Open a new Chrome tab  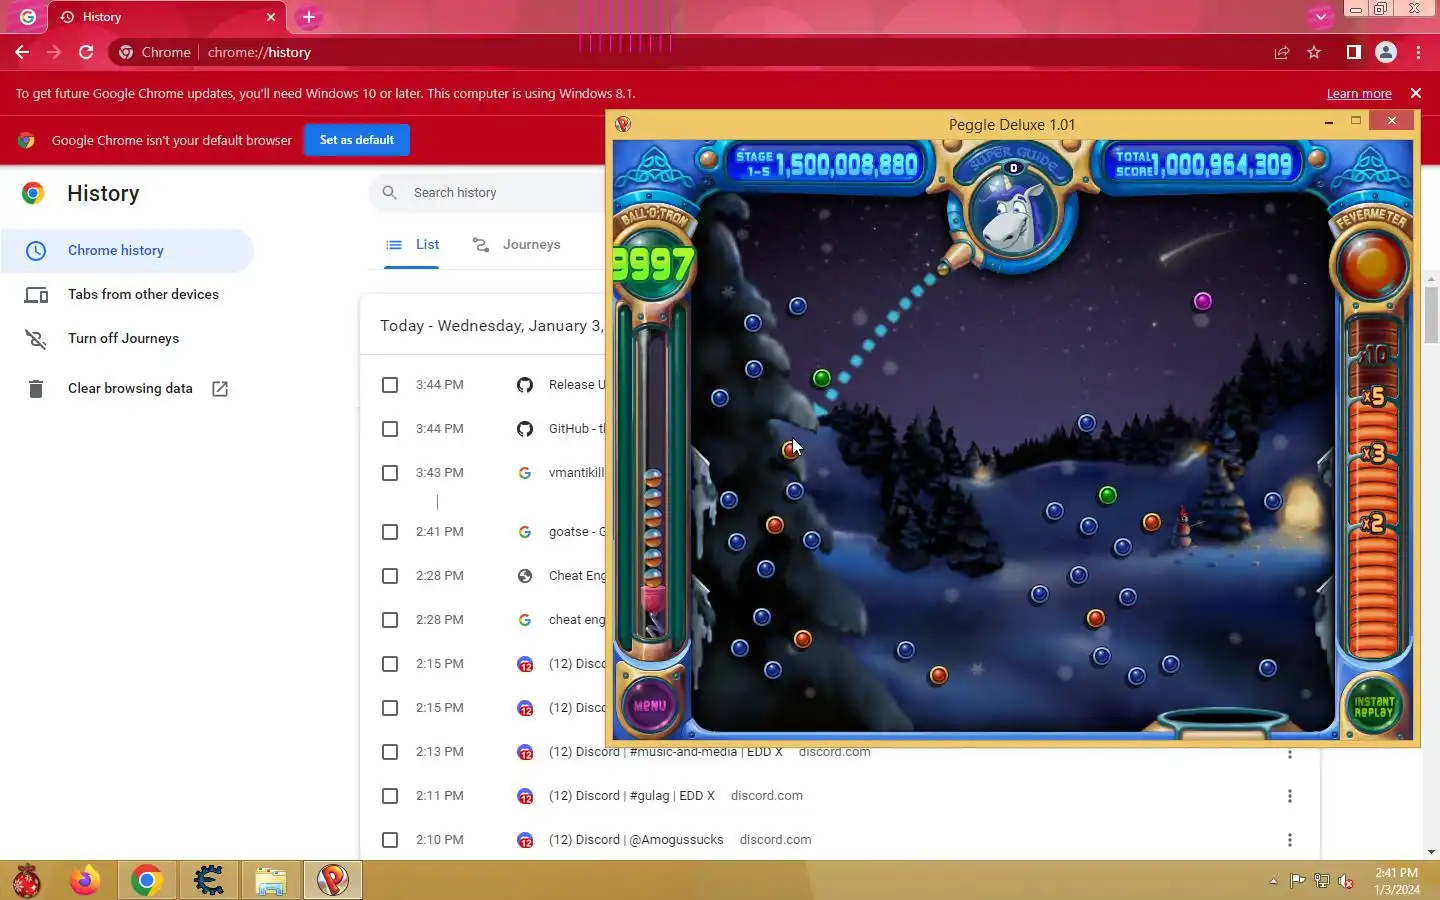pos(309,17)
